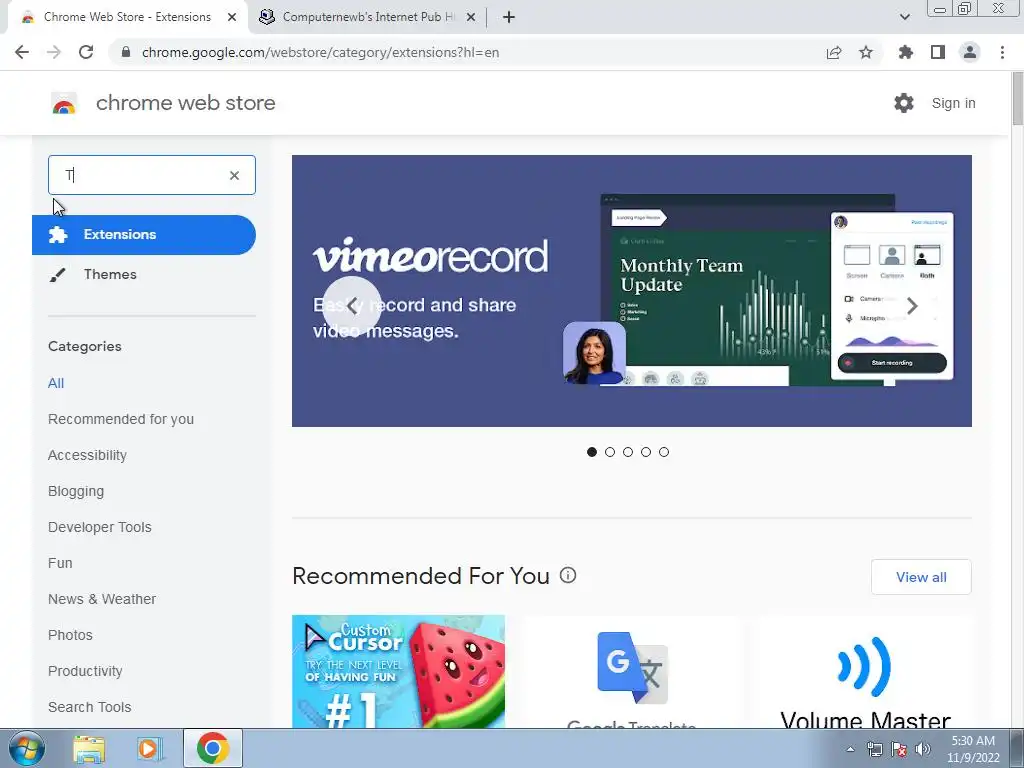Choose the Developer Tools category
Image resolution: width=1024 pixels, height=768 pixels.
(x=99, y=527)
